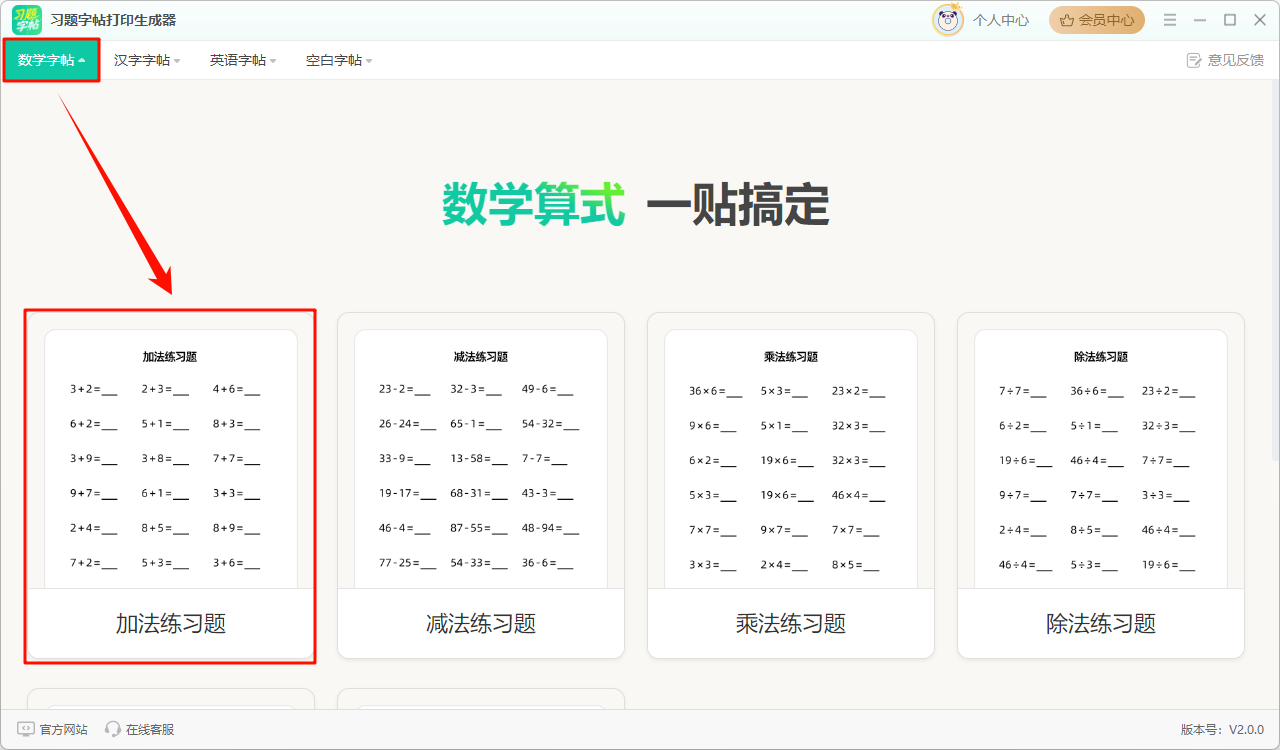The width and height of the screenshot is (1280, 750).
Task: Select the 除法练习题 preview thumbnail
Action: [x=1101, y=459]
